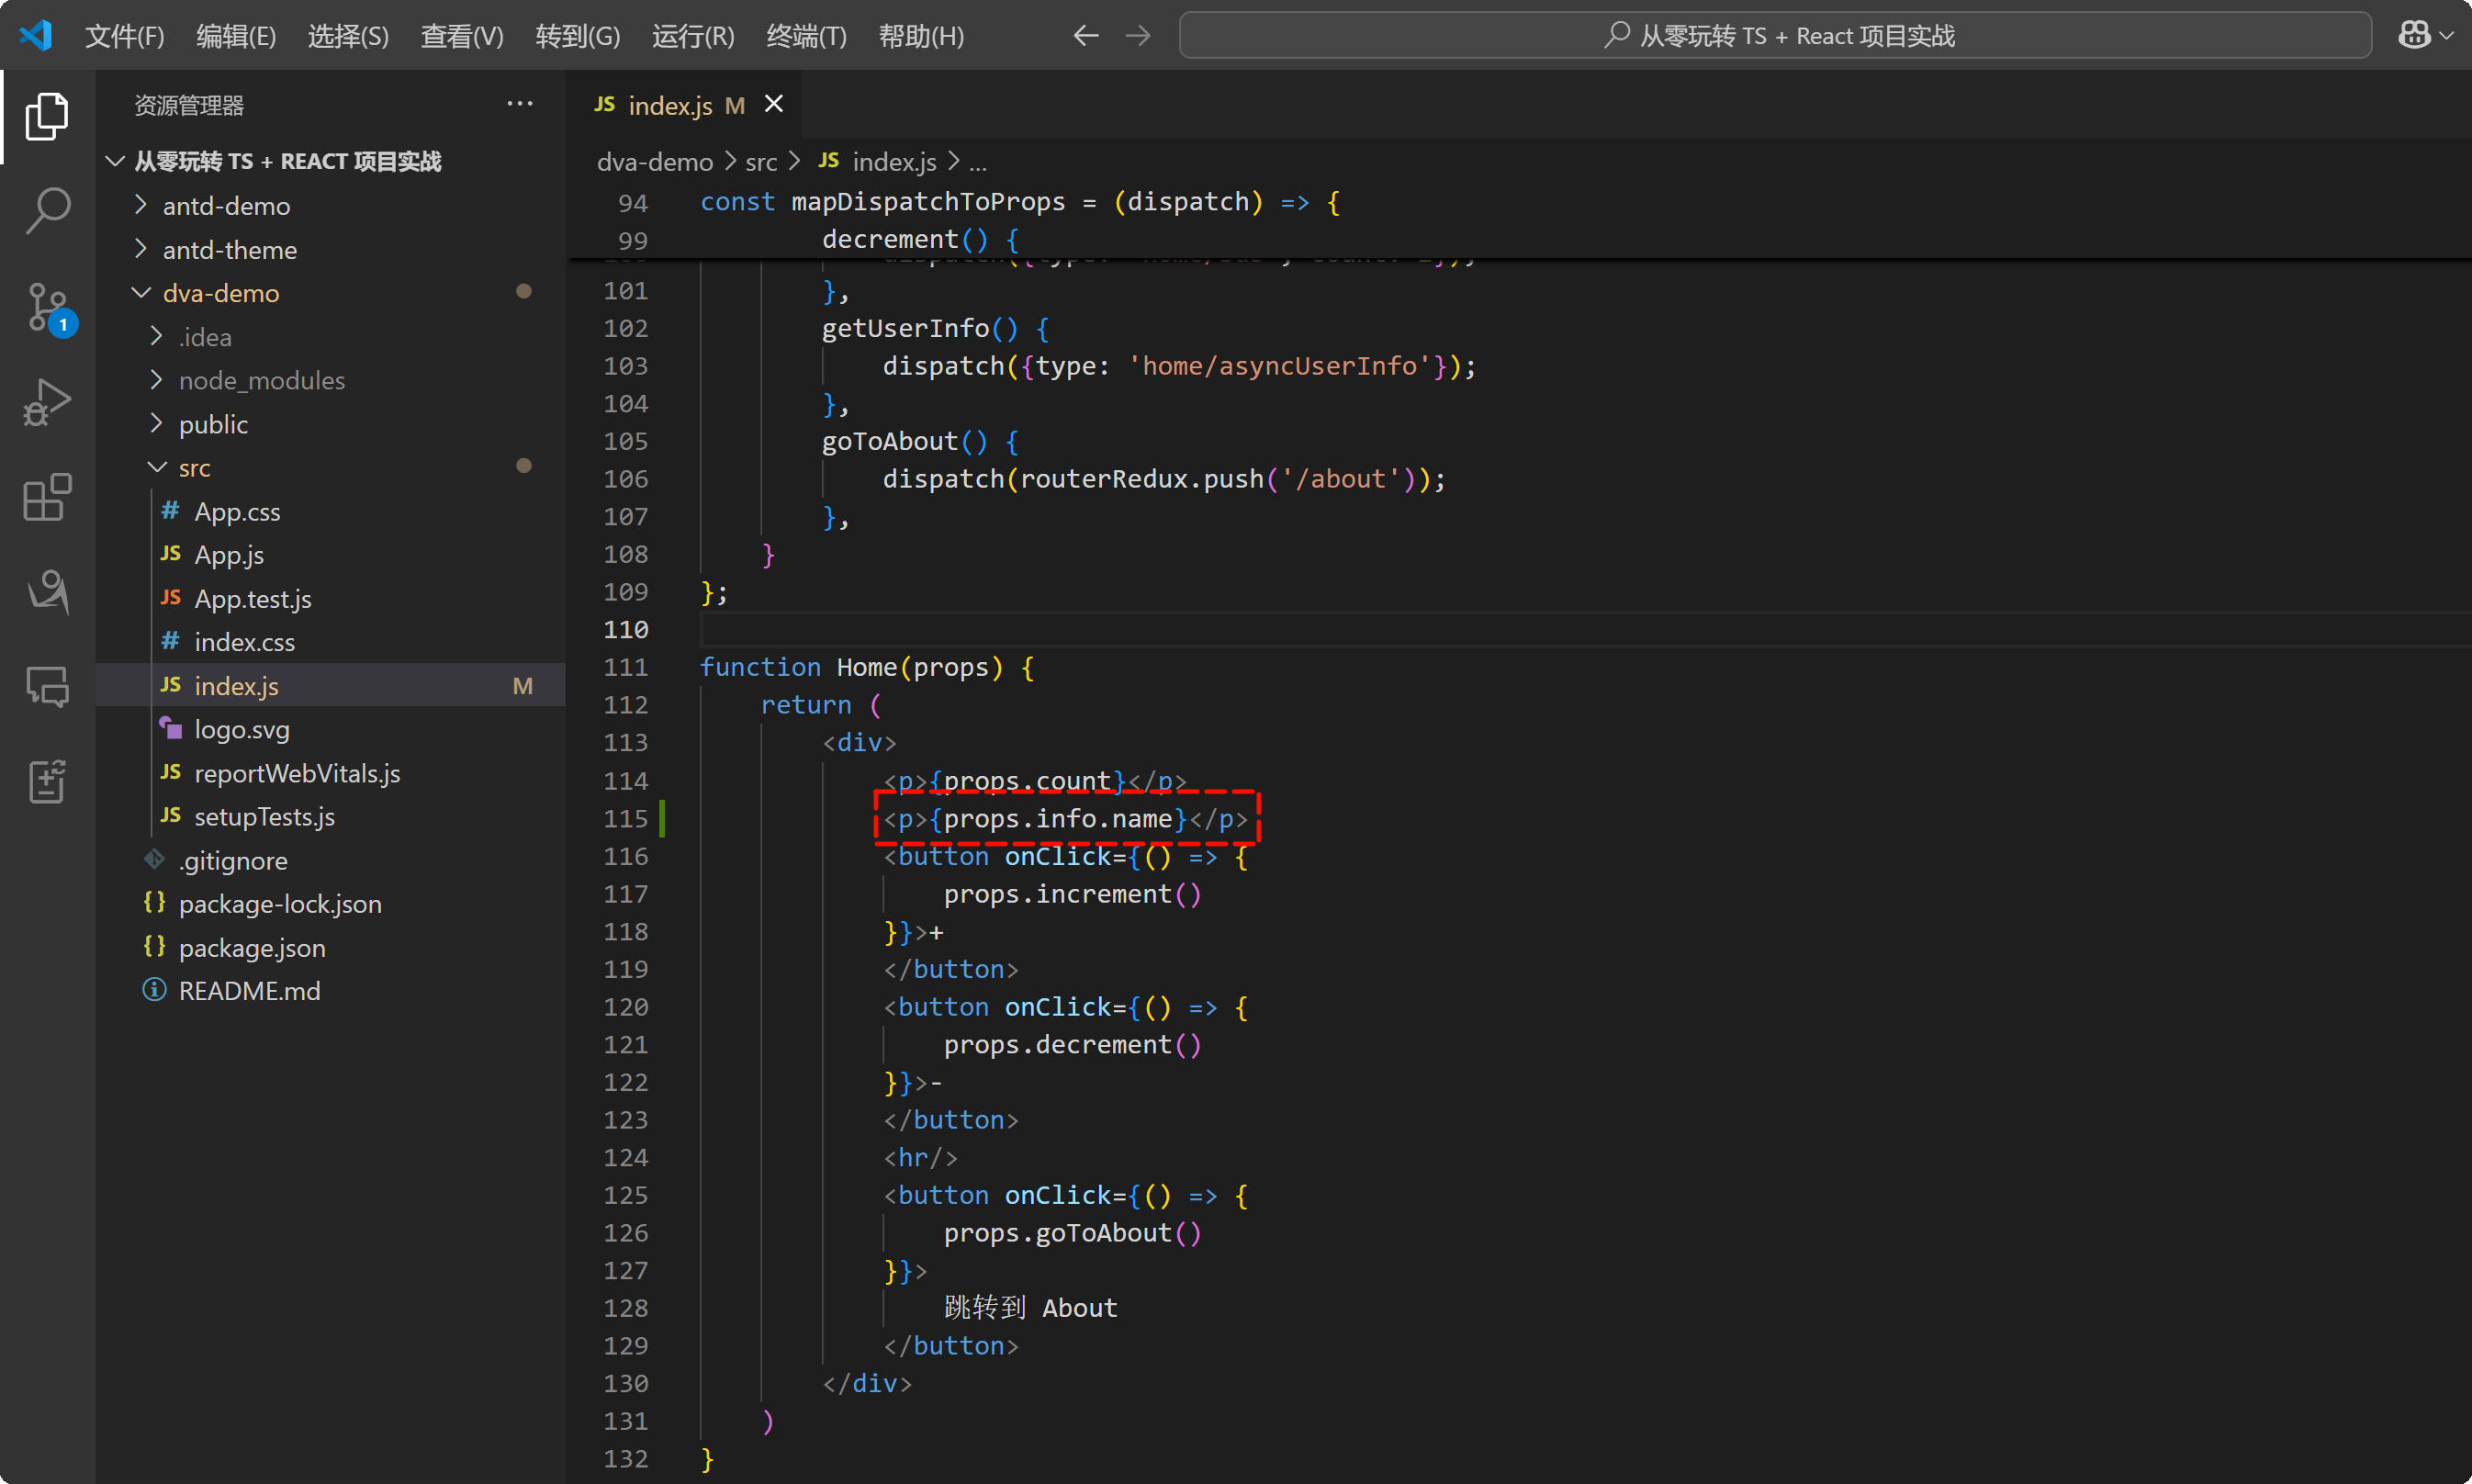The image size is (2472, 1484).
Task: Open package.json in the file tree
Action: [252, 947]
